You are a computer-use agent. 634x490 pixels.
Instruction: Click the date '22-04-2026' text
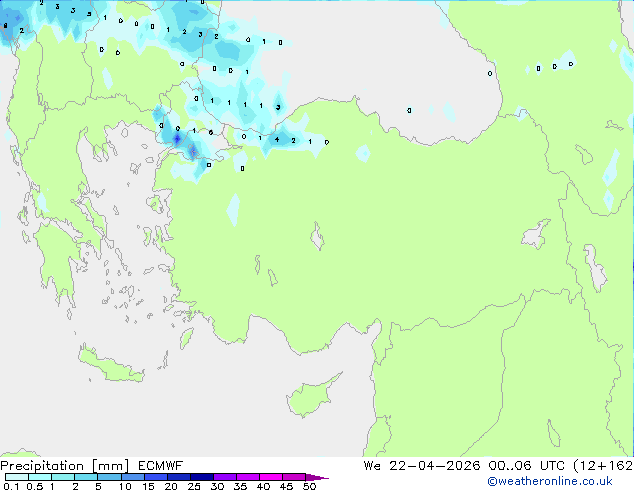click(x=435, y=466)
